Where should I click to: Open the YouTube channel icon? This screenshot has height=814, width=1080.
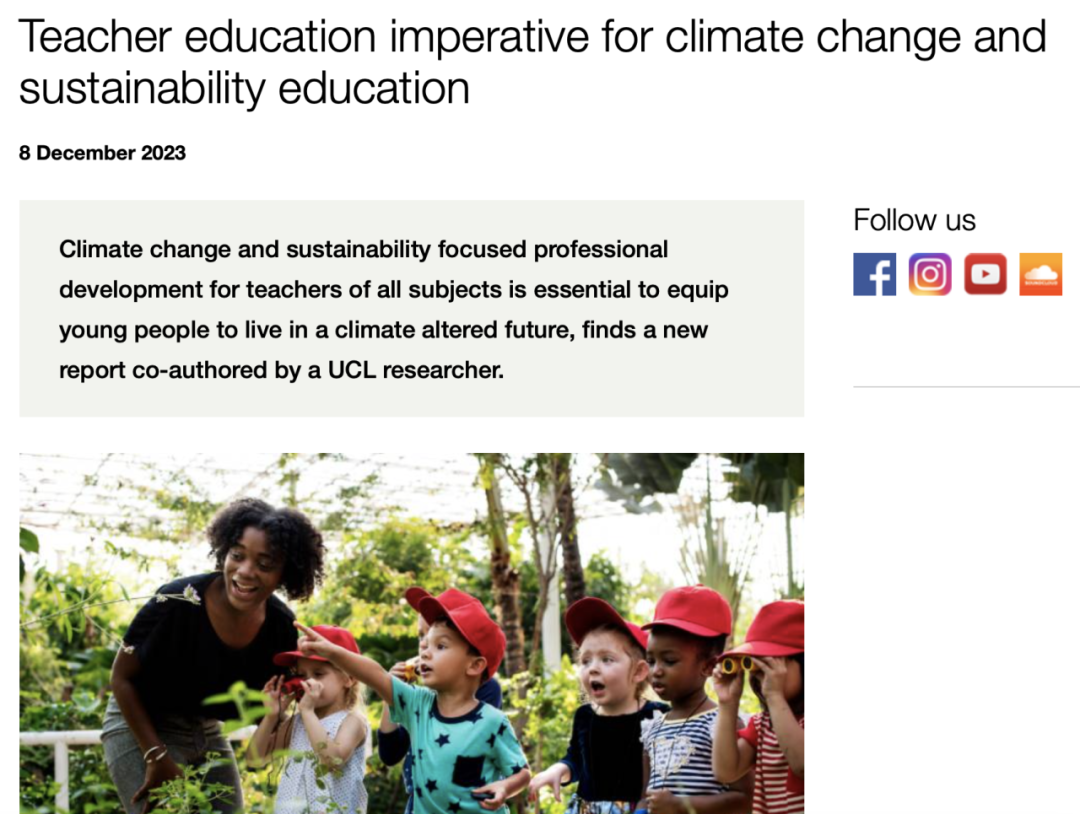[x=985, y=274]
